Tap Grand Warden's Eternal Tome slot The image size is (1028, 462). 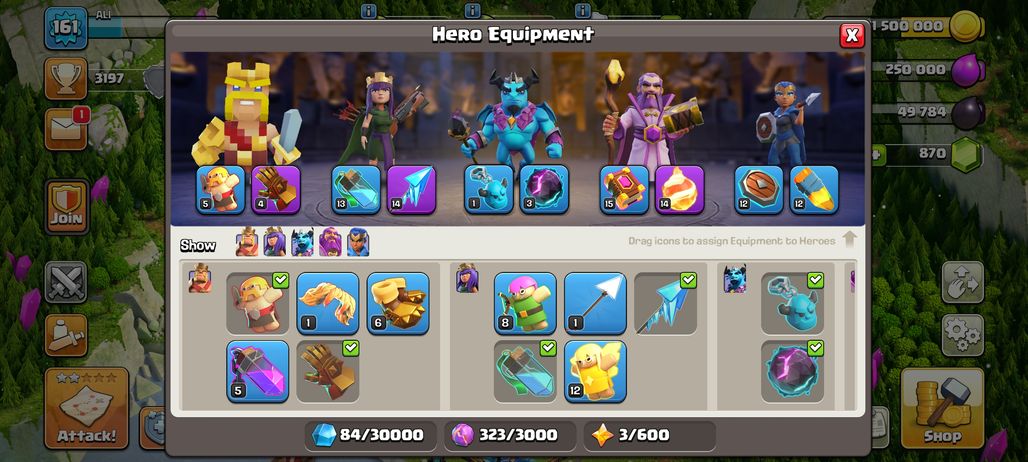coord(624,189)
